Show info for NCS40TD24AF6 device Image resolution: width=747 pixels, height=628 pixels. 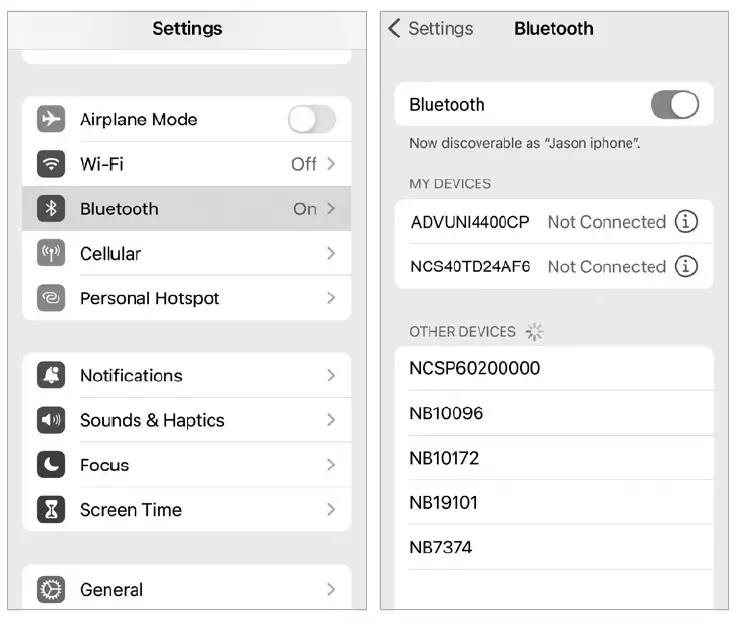pyautogui.click(x=686, y=267)
